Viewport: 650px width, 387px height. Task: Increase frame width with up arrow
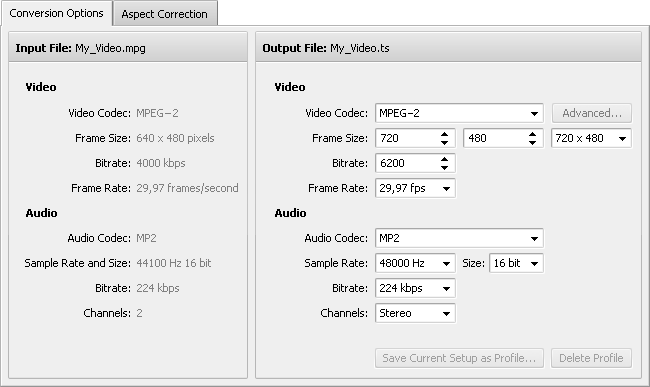click(x=444, y=134)
